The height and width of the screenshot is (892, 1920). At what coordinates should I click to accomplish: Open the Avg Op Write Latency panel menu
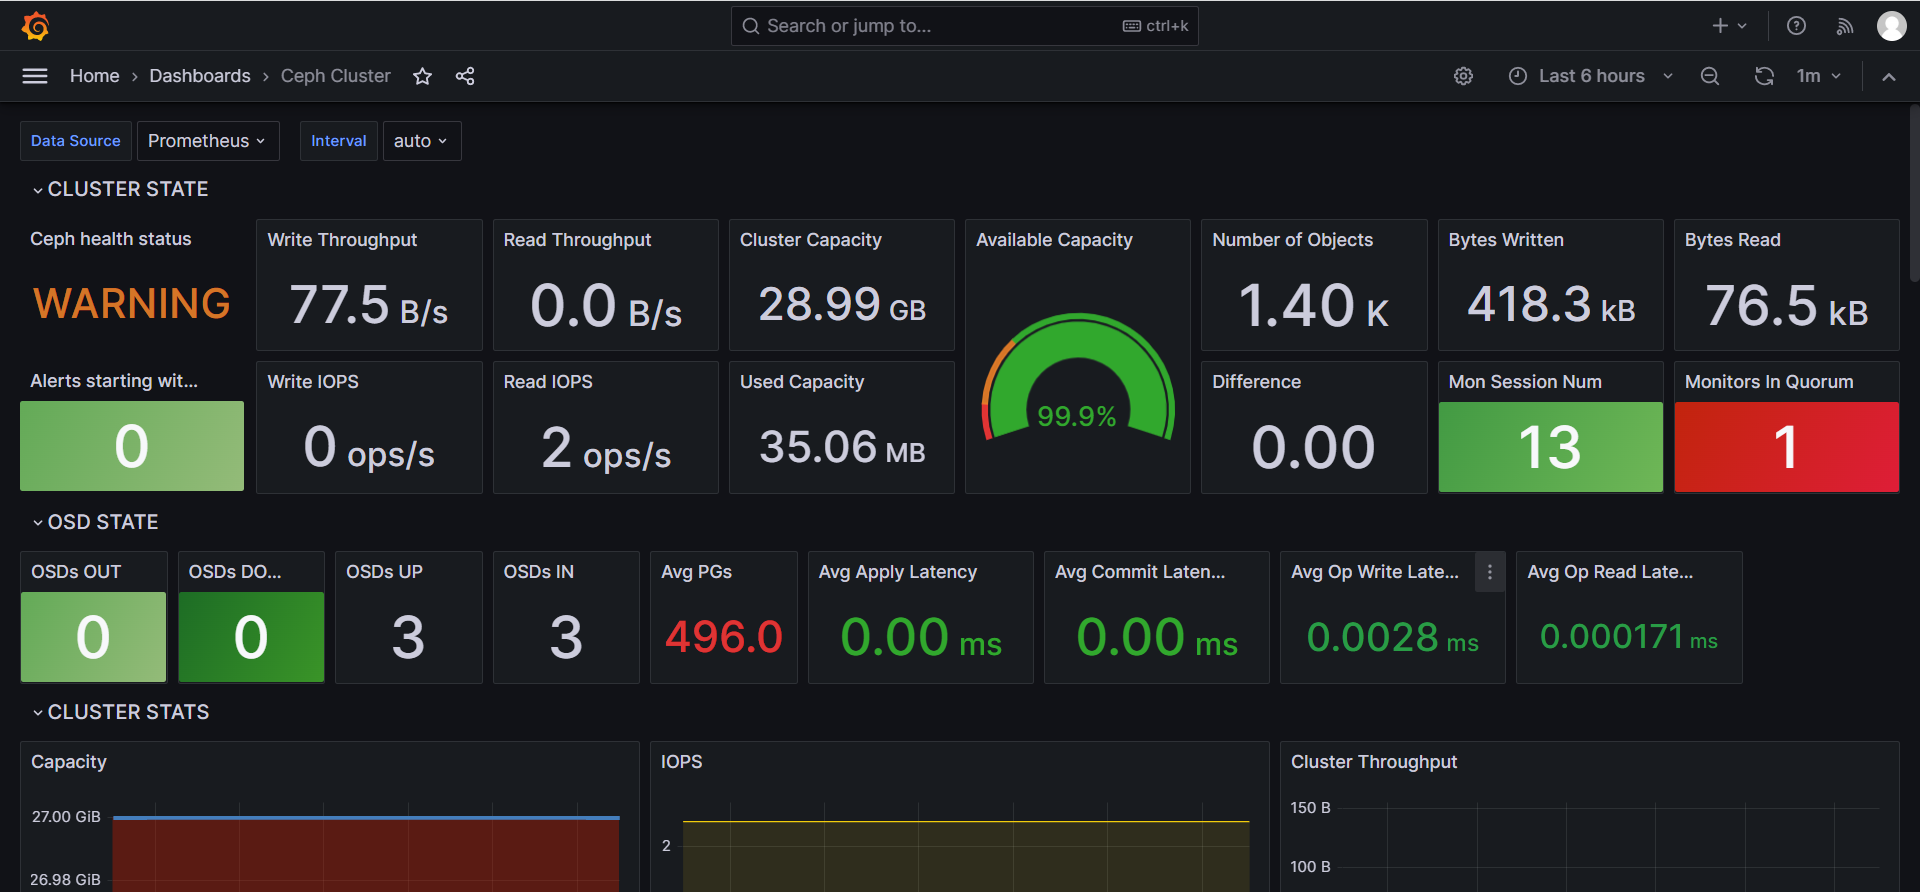[x=1490, y=572]
